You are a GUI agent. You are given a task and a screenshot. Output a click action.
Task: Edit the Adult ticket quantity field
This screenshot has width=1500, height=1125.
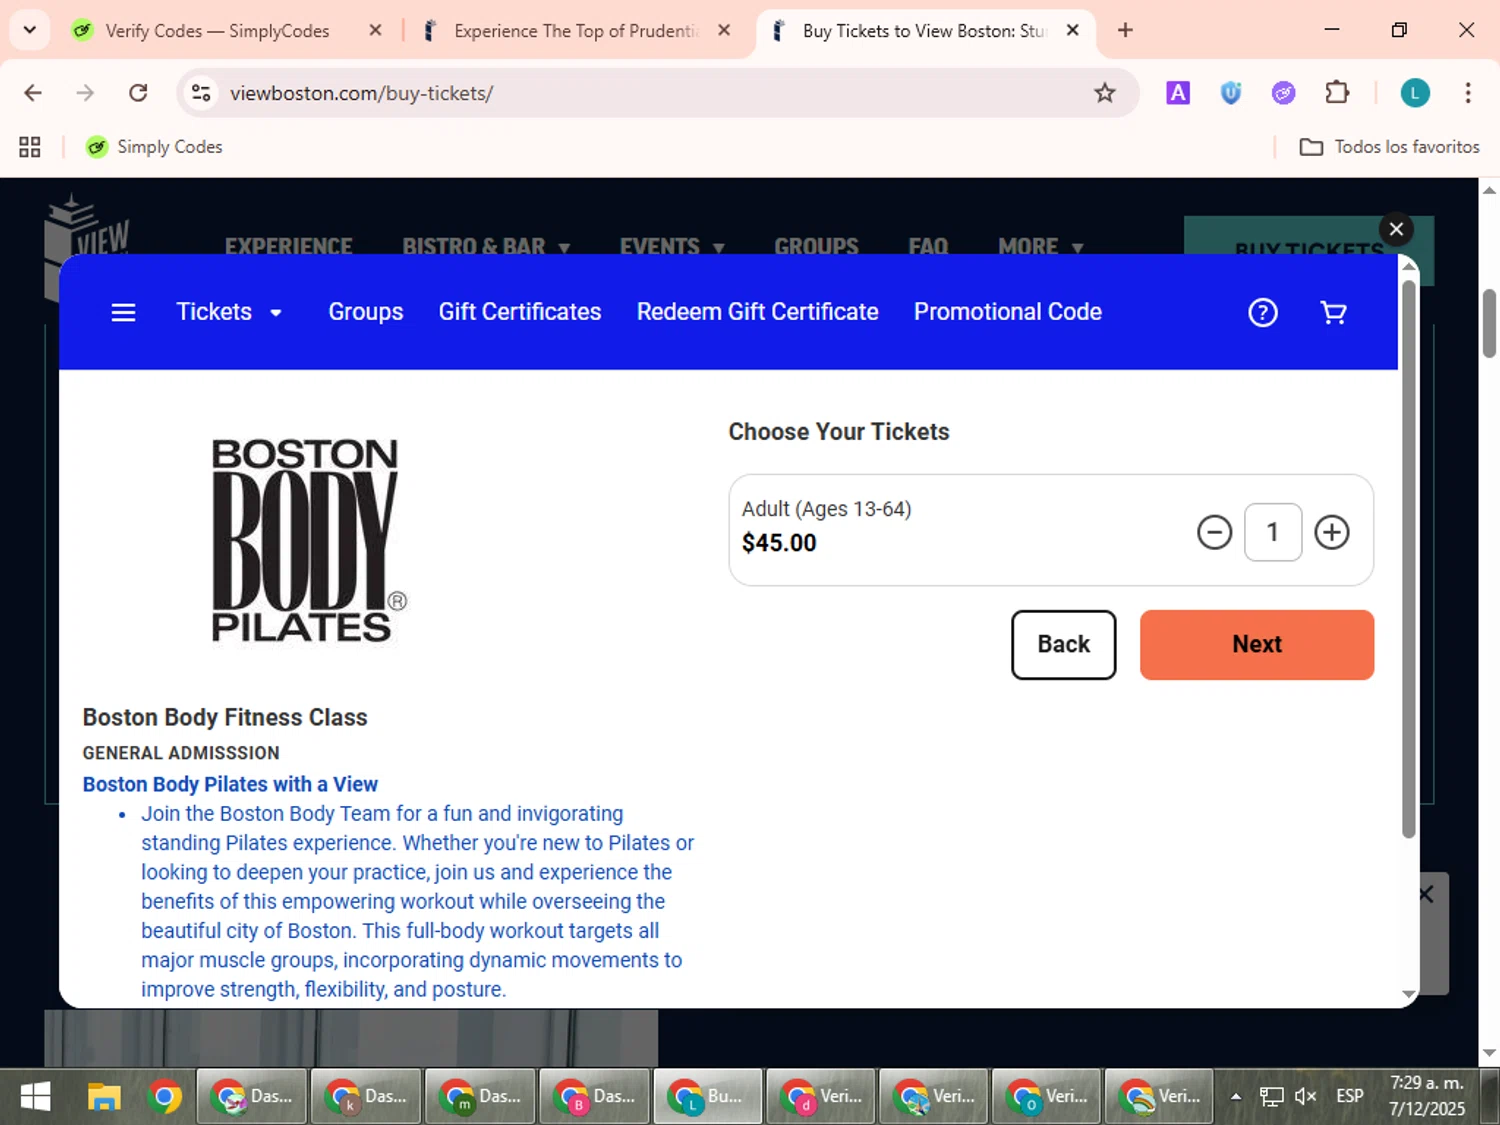click(1272, 532)
